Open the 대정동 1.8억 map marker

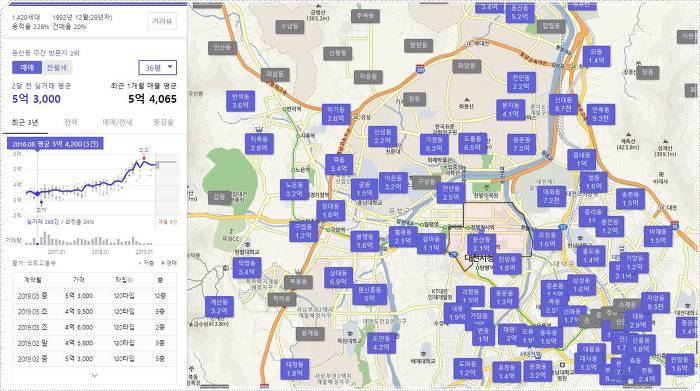(x=295, y=369)
